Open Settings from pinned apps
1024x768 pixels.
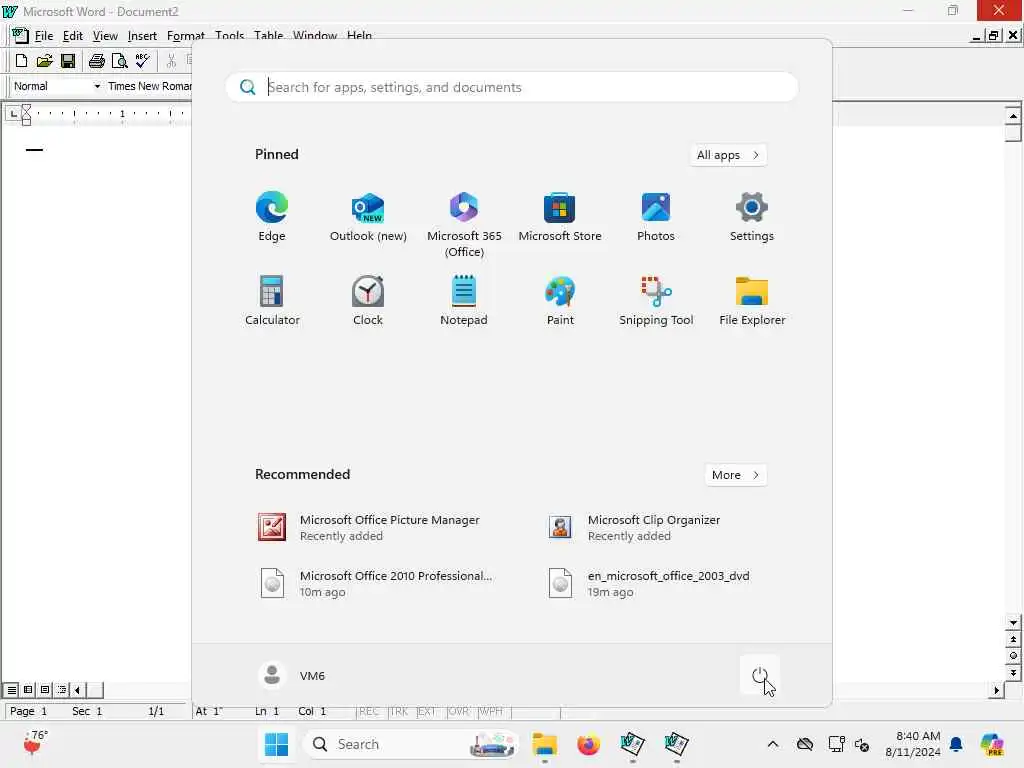click(x=752, y=217)
